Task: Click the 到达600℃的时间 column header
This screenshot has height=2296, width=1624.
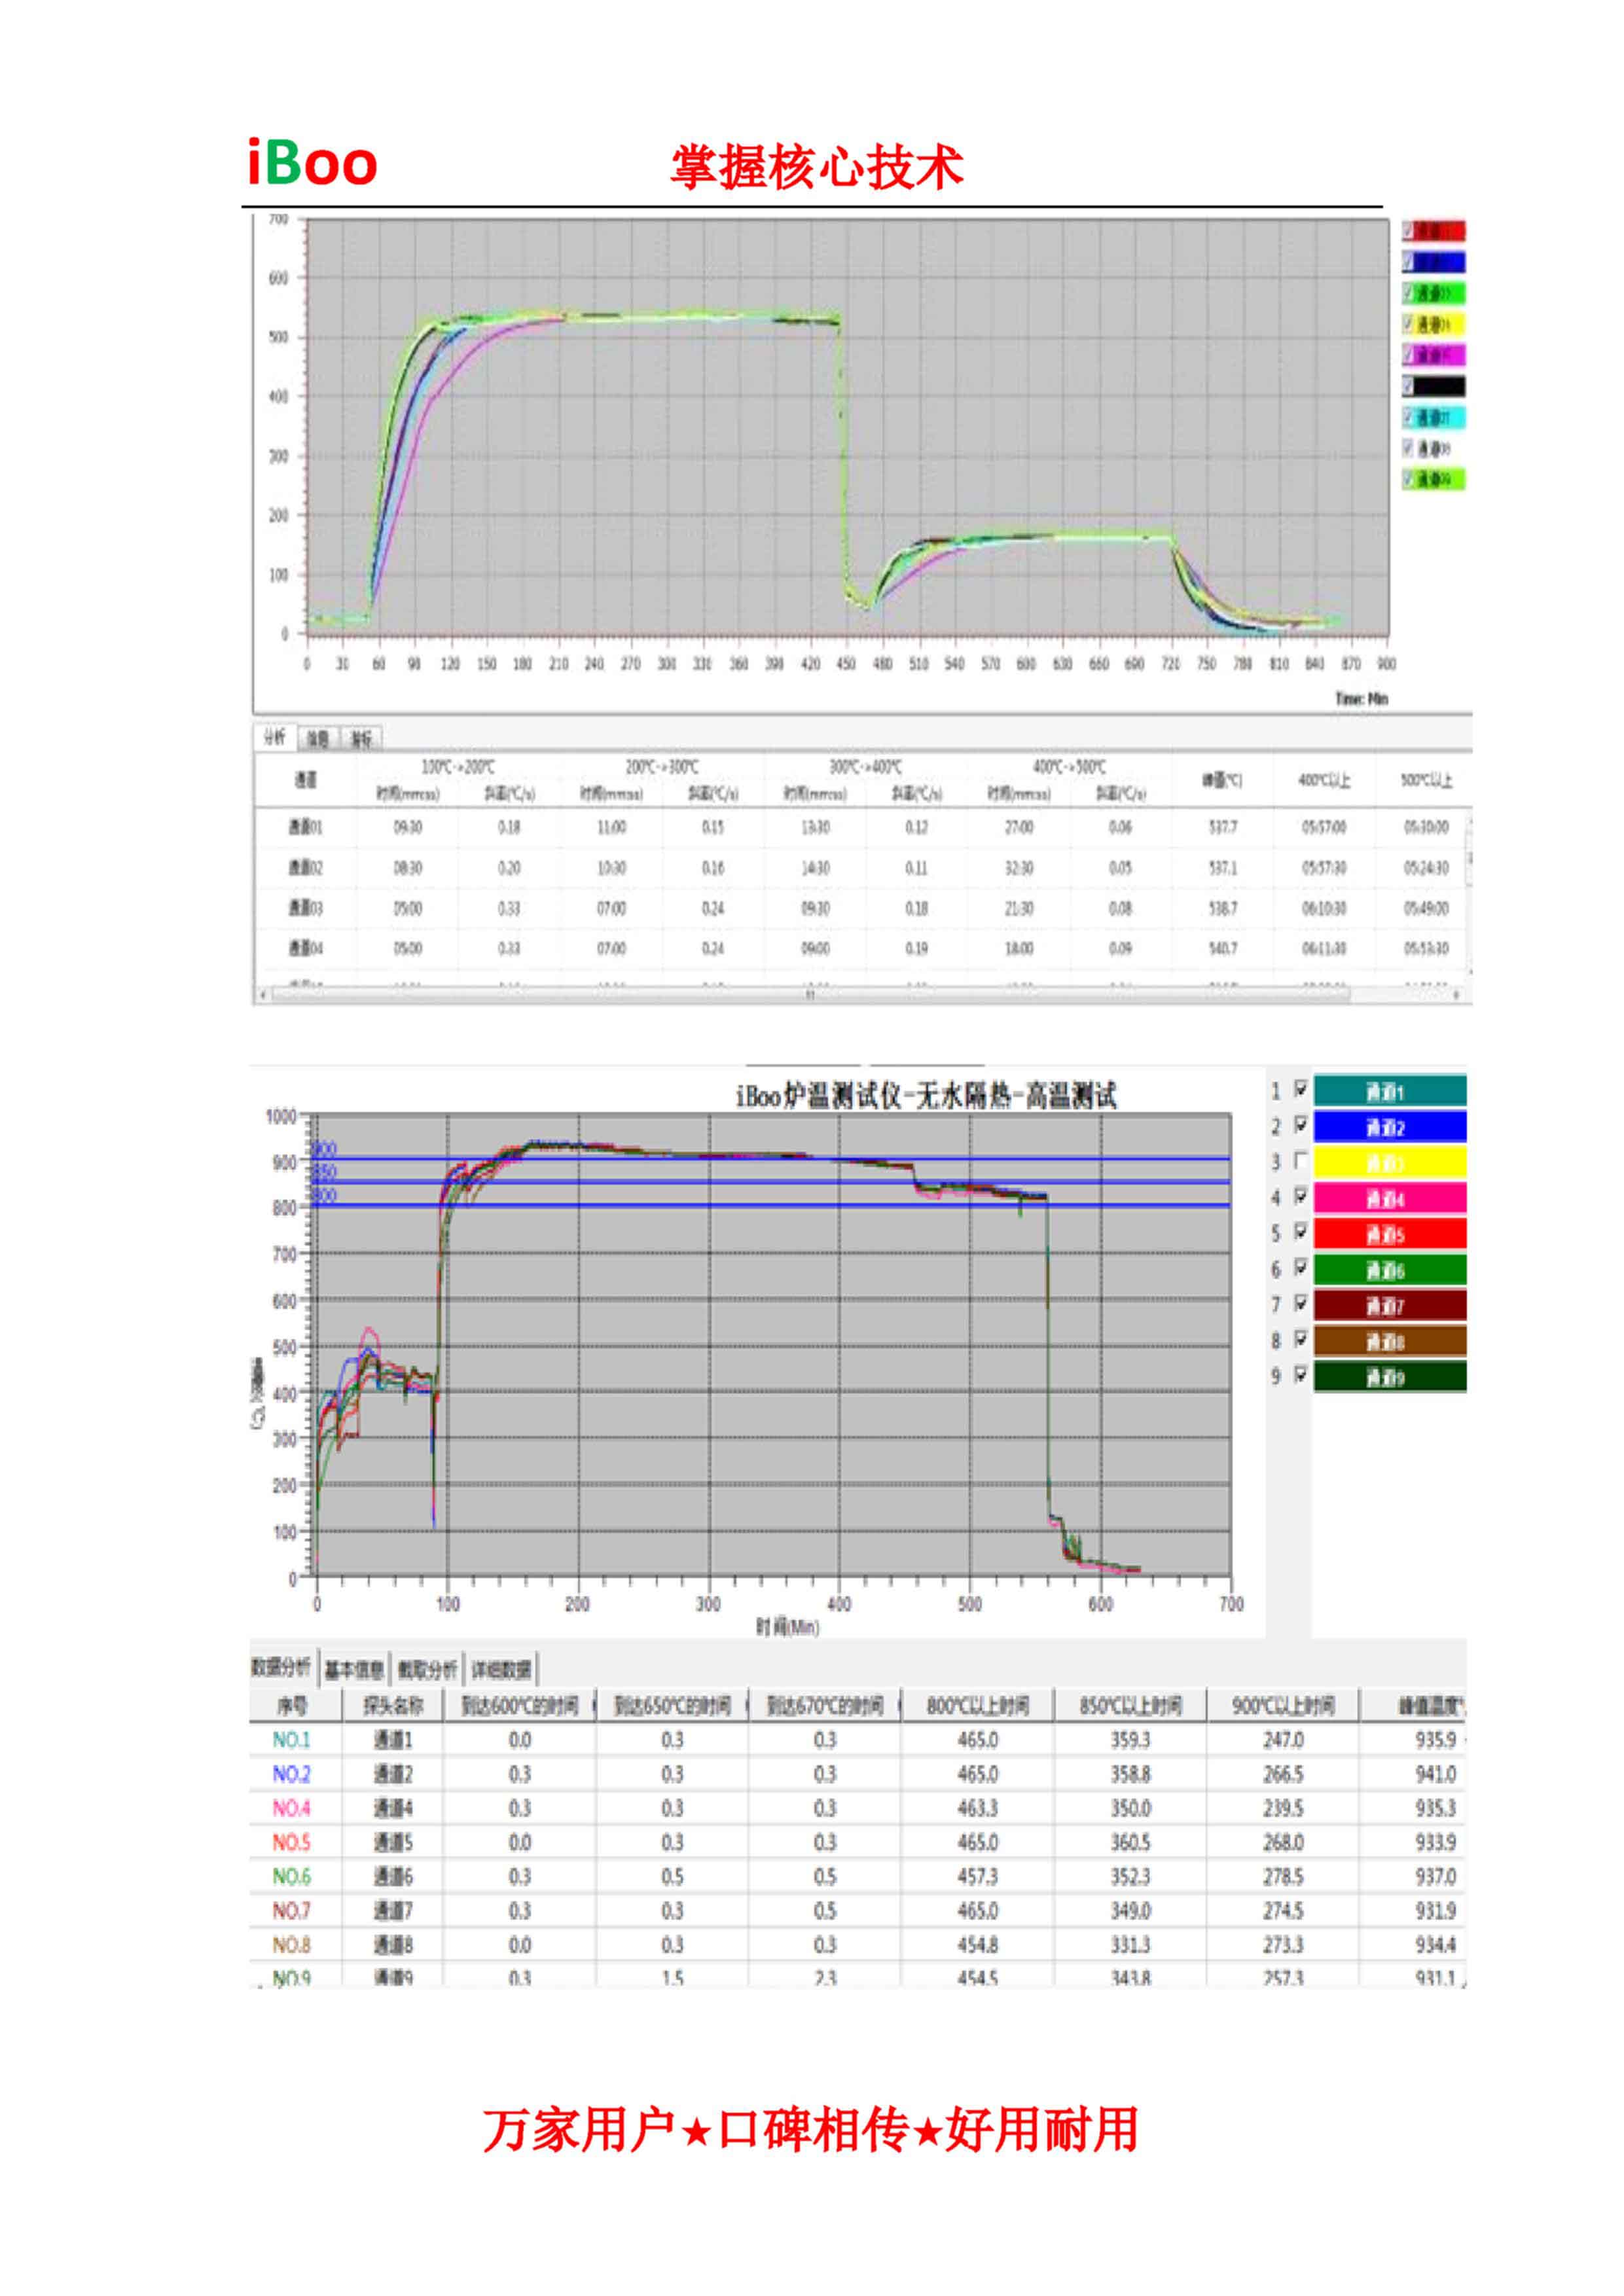Action: coord(520,1705)
